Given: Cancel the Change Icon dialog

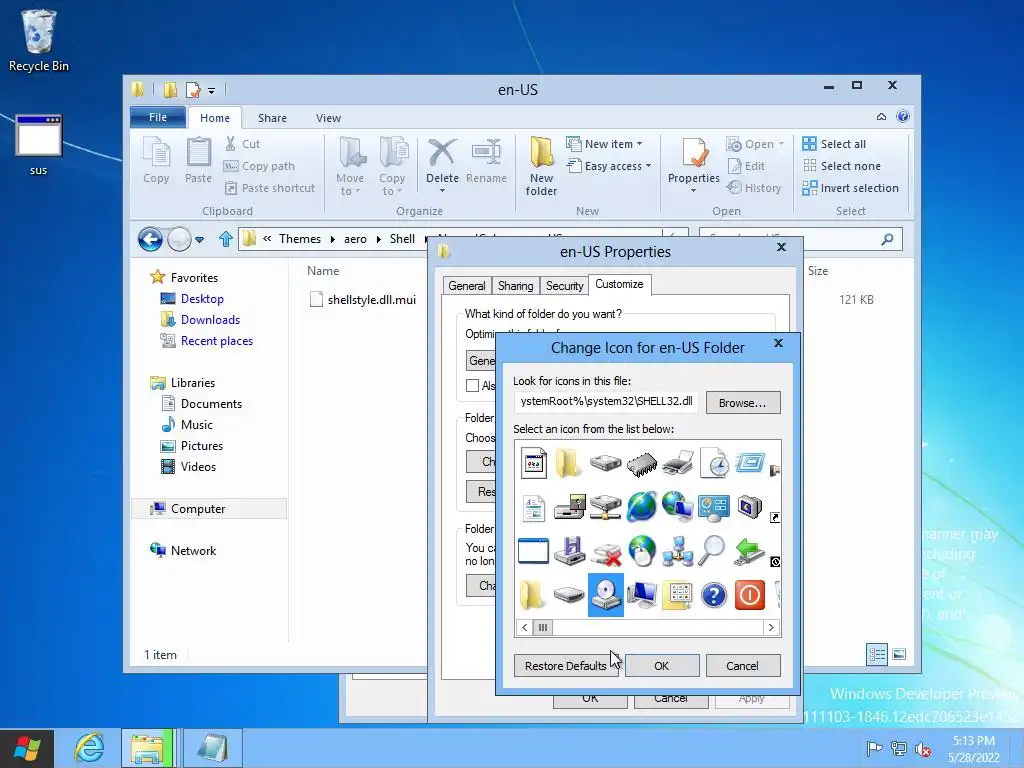Looking at the screenshot, I should (743, 665).
